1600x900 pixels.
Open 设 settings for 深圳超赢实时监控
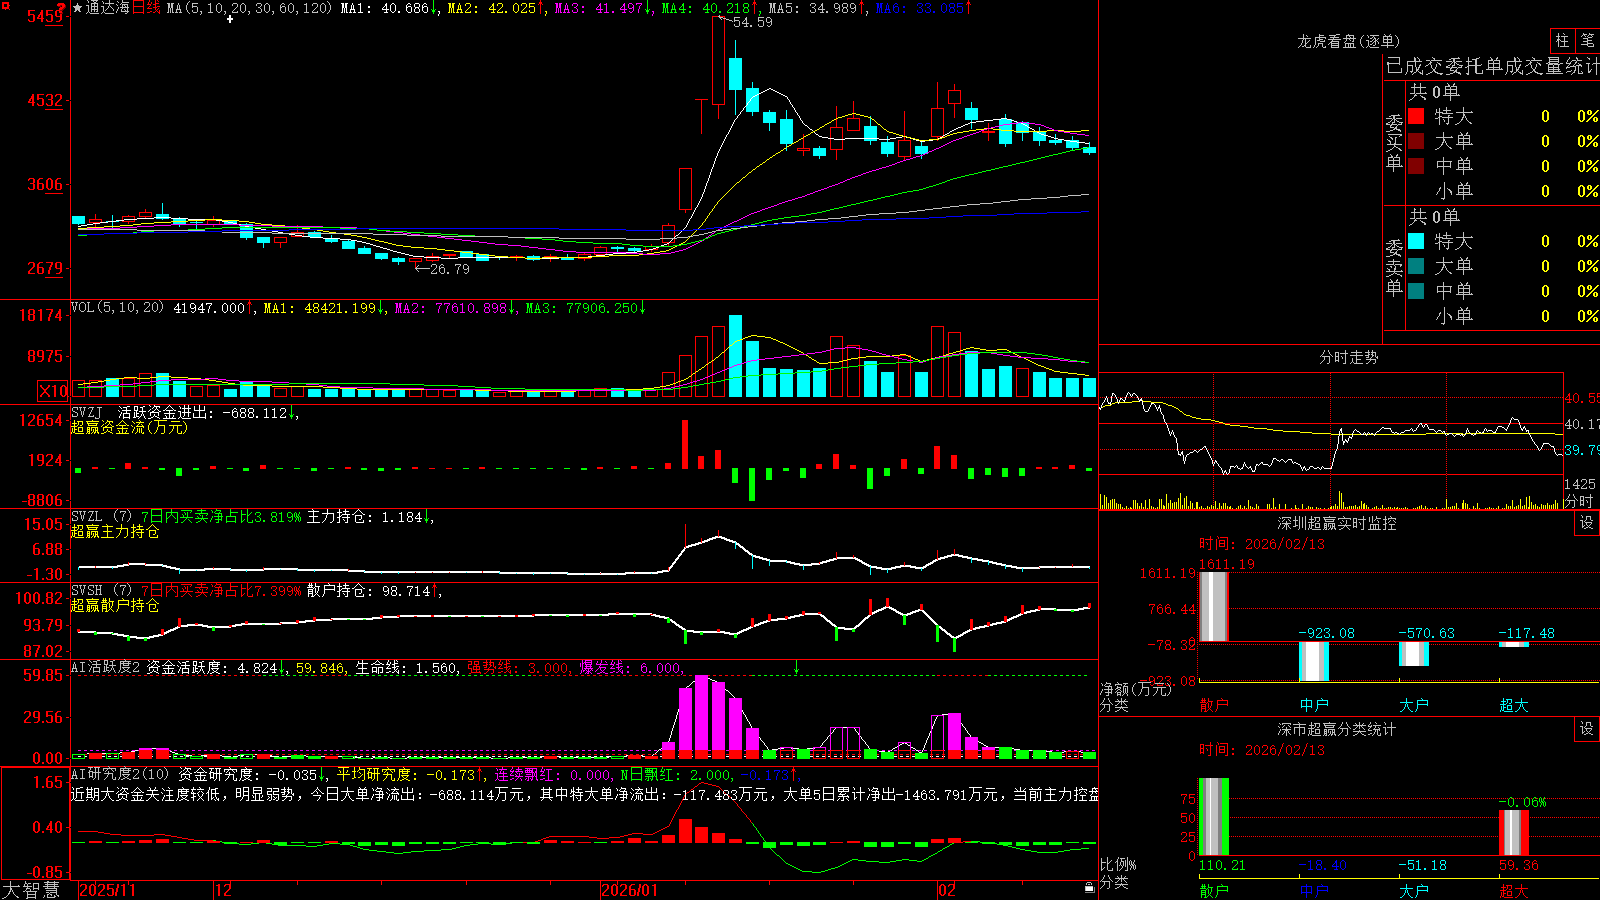[1587, 523]
